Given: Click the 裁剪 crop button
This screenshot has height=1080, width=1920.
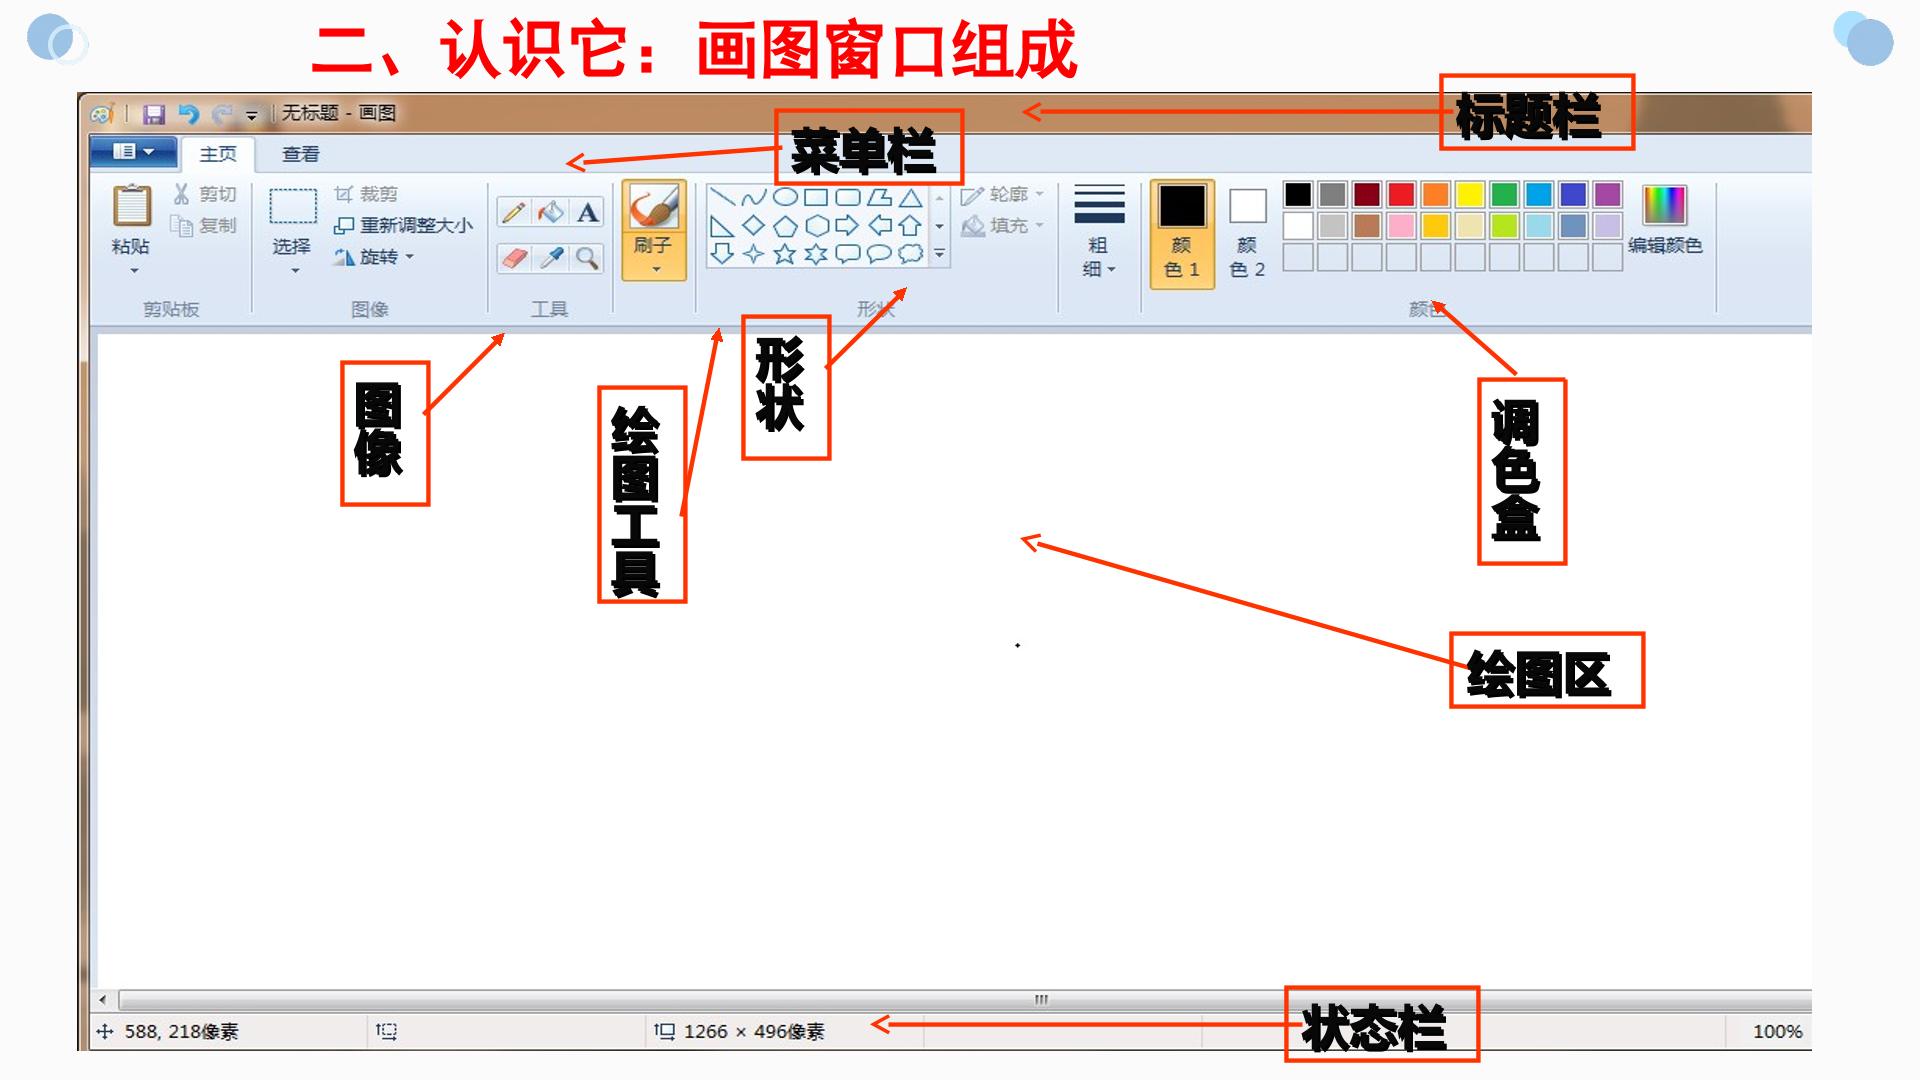Looking at the screenshot, I should 366,194.
